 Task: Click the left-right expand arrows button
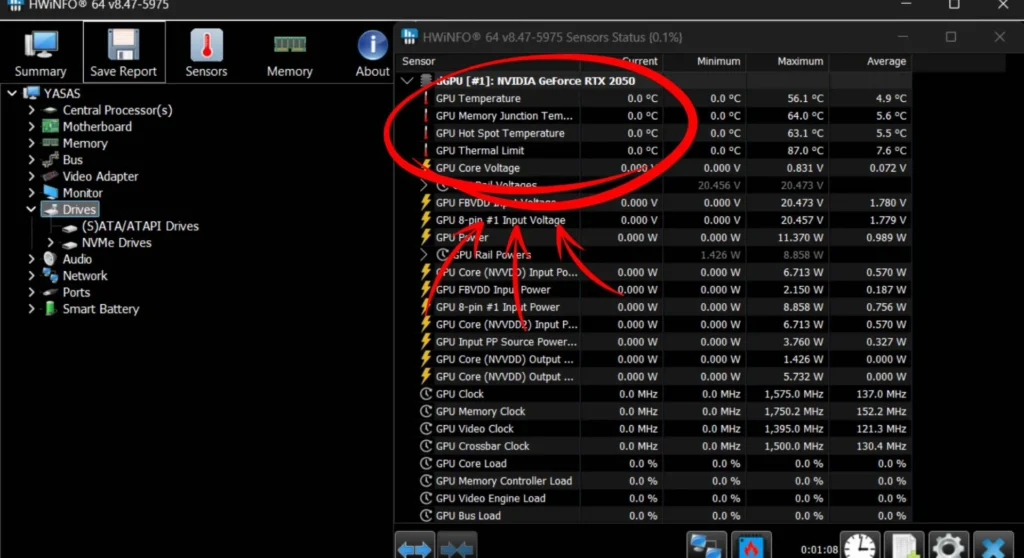point(415,545)
